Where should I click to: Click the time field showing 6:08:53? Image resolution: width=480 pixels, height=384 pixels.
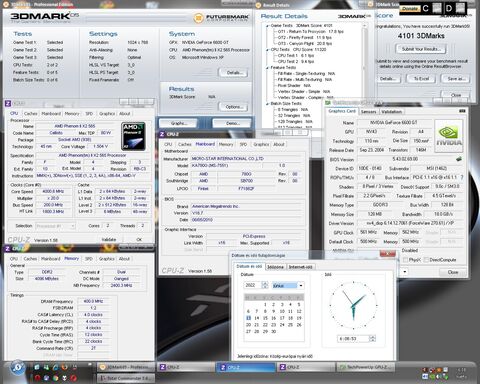tap(353, 339)
